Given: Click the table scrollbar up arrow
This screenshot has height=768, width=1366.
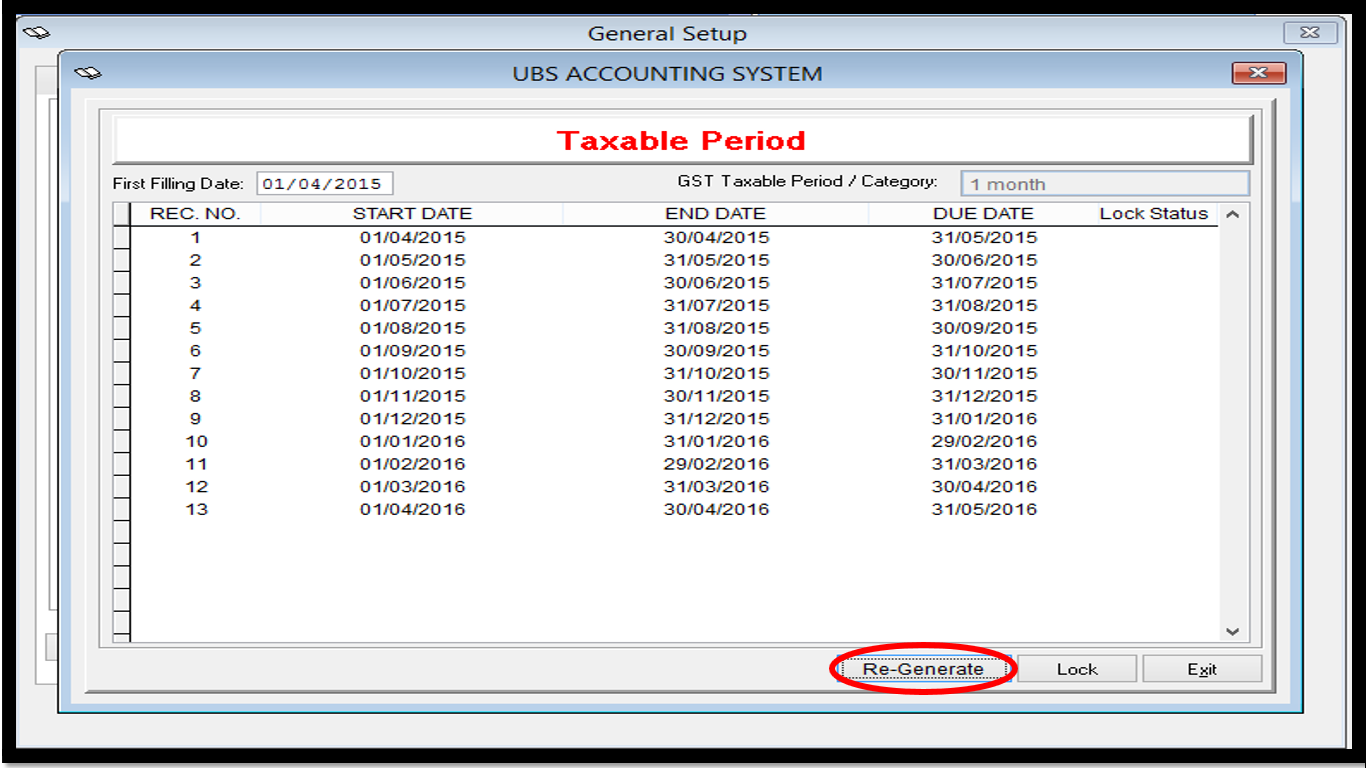Looking at the screenshot, I should [x=1232, y=214].
